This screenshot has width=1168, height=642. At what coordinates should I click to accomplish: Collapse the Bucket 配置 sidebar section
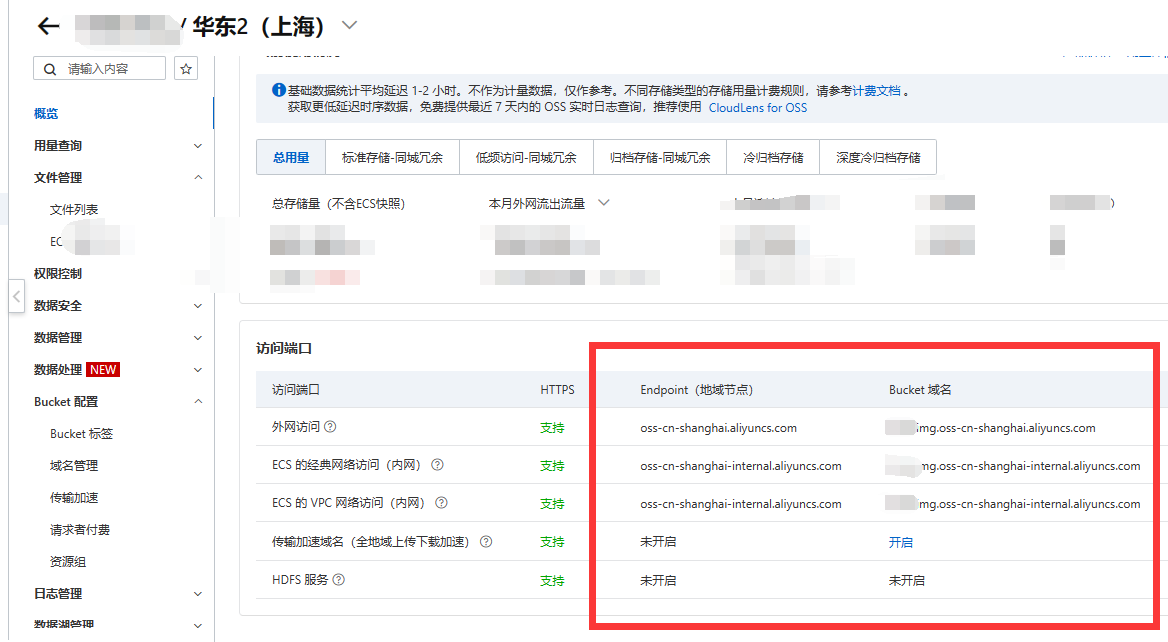point(197,402)
